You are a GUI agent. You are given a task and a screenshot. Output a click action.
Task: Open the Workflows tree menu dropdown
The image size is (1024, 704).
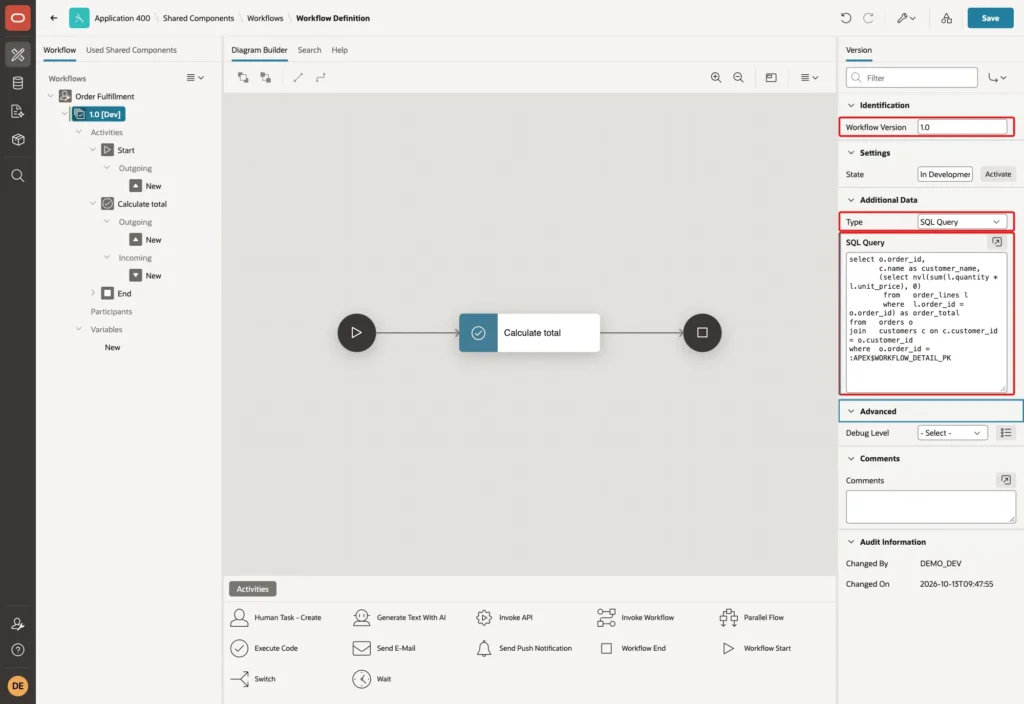pos(195,77)
